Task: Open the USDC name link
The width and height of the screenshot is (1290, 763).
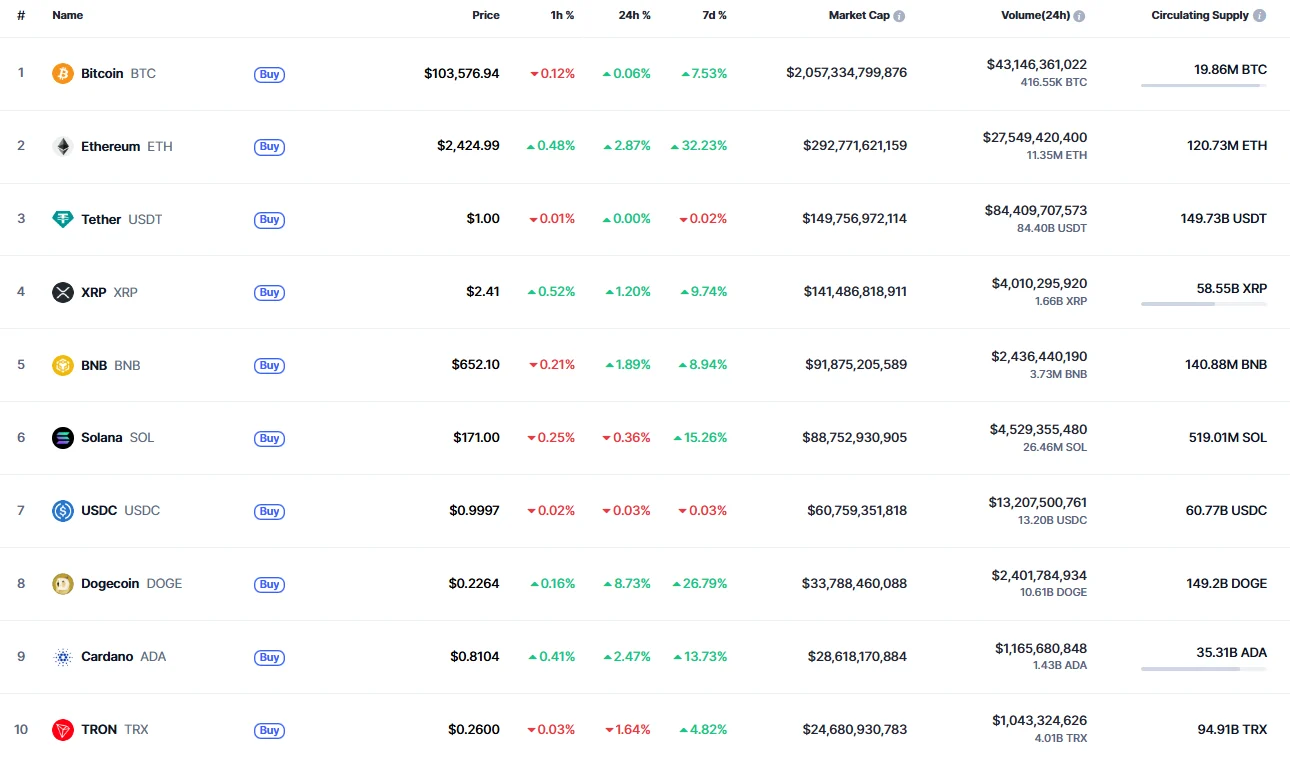Action: (x=99, y=511)
